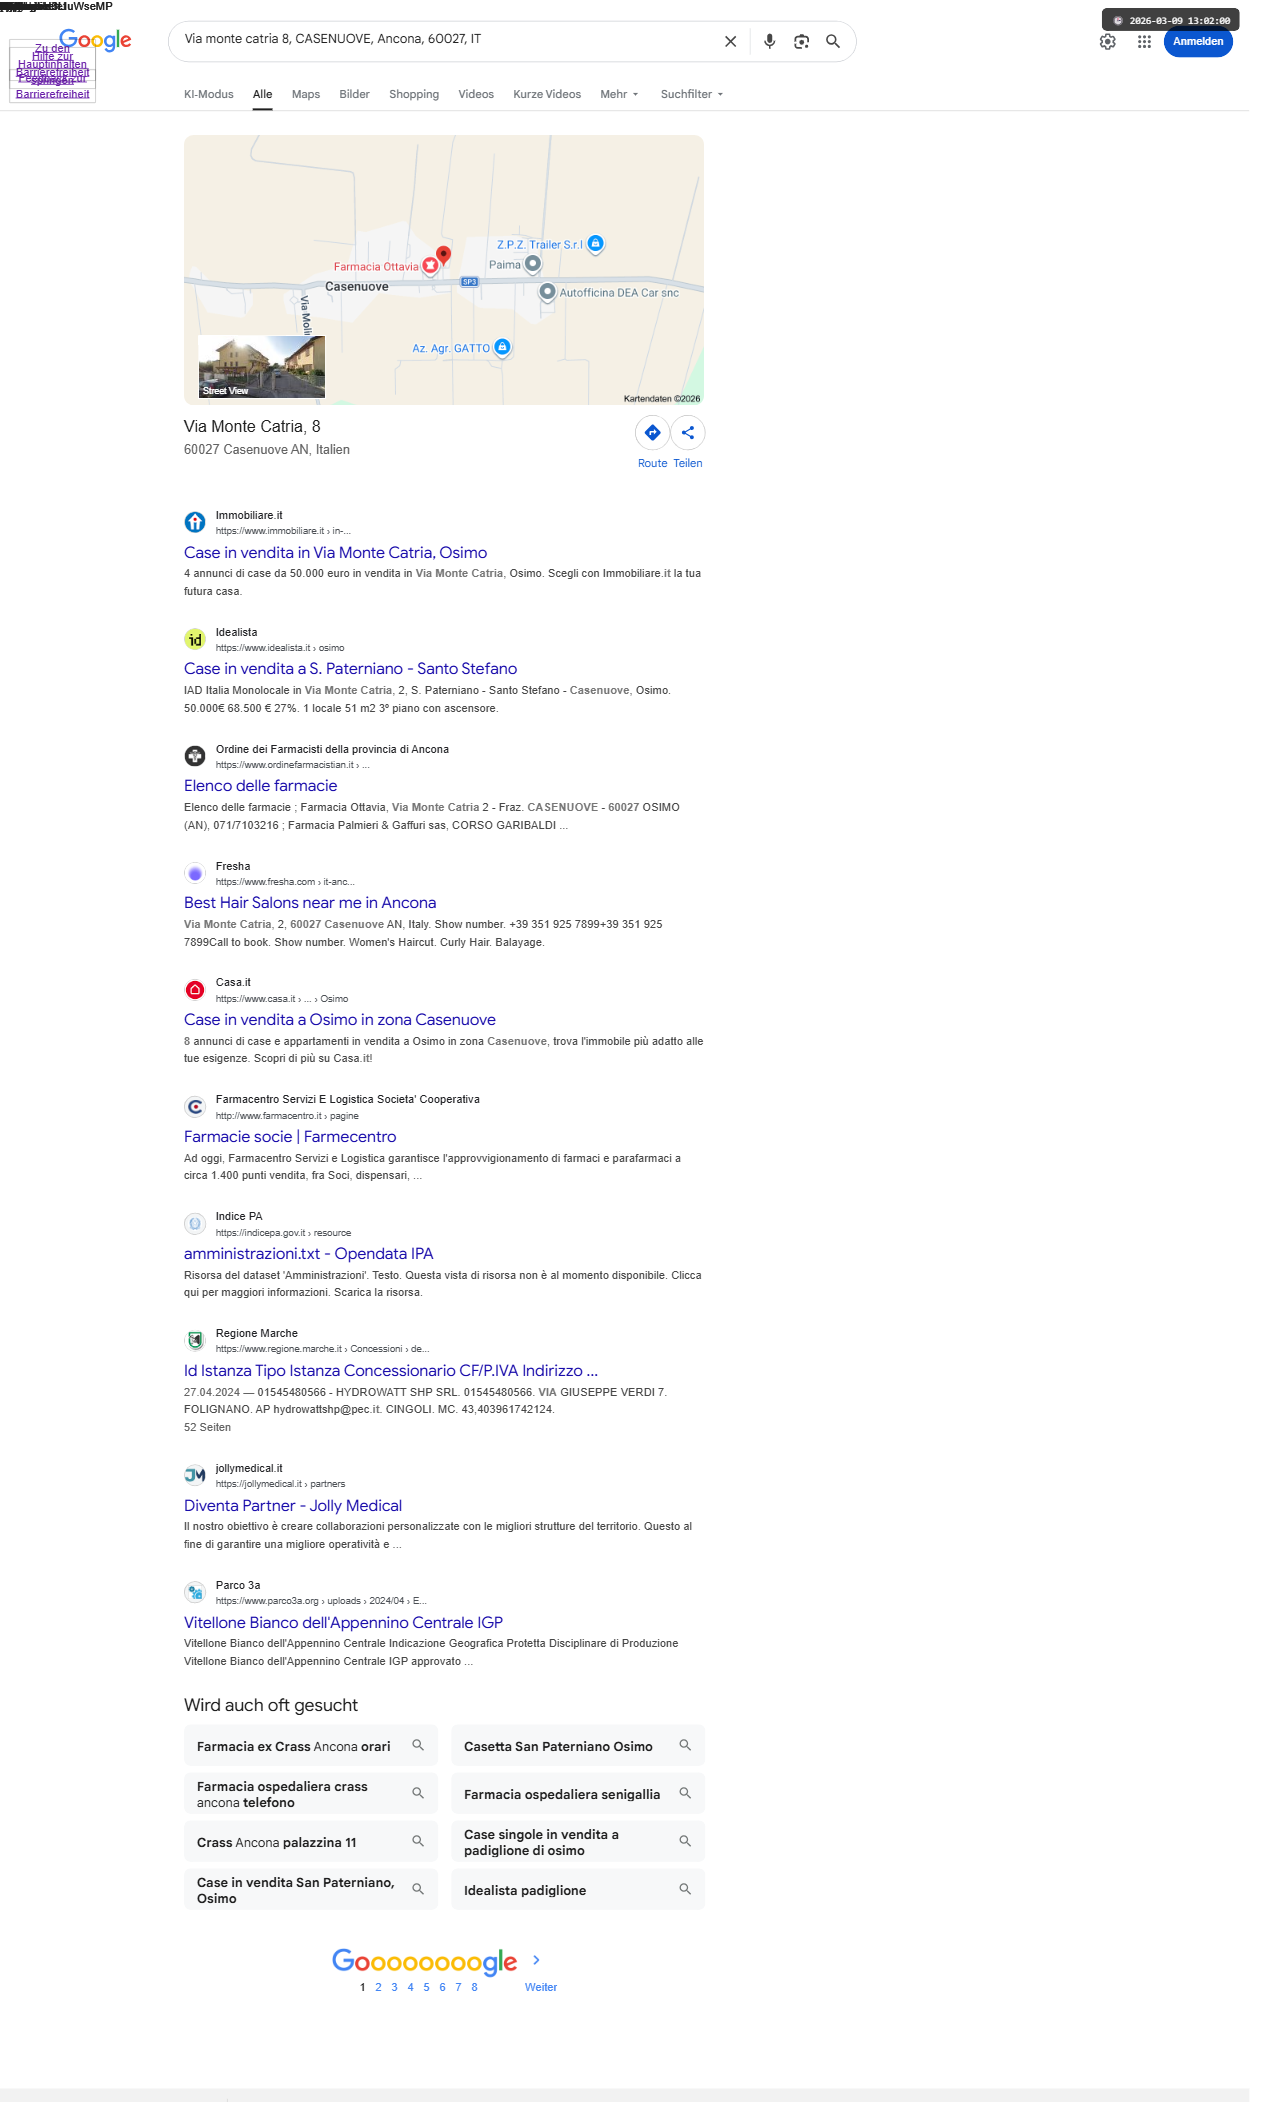Open amministrazioni.txt - Opendata IPA result

tap(308, 1253)
